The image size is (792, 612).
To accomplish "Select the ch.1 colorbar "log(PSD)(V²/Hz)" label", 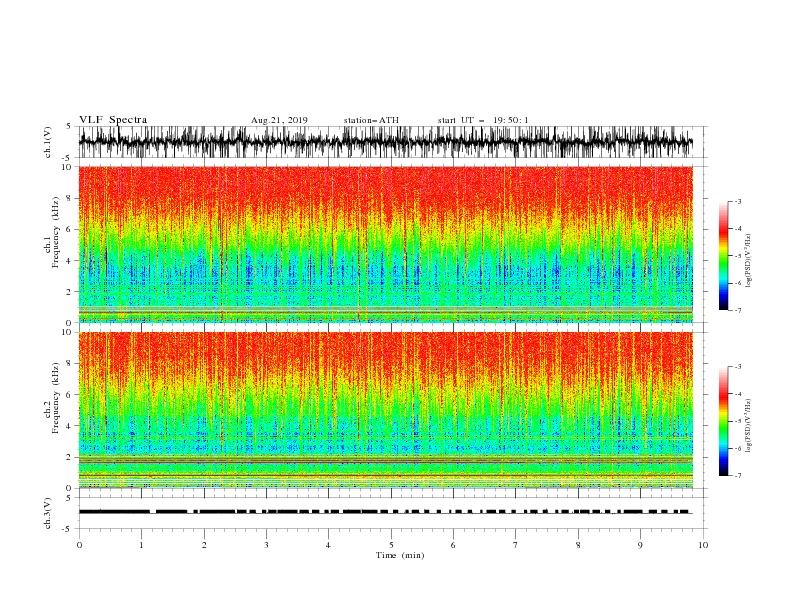I will (x=748, y=261).
